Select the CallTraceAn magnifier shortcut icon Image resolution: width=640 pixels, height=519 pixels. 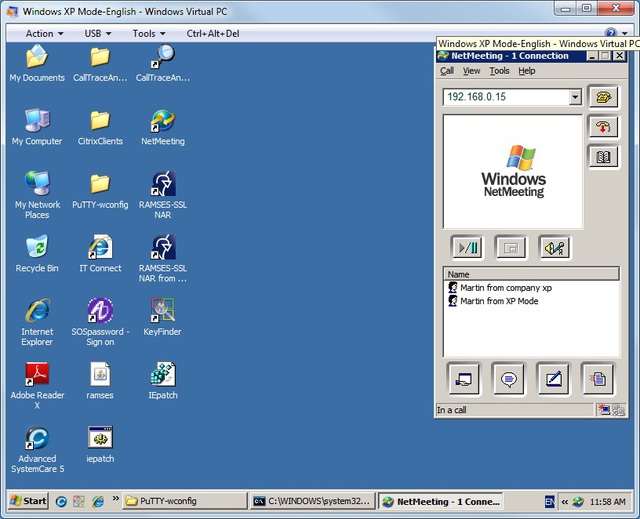(x=162, y=63)
